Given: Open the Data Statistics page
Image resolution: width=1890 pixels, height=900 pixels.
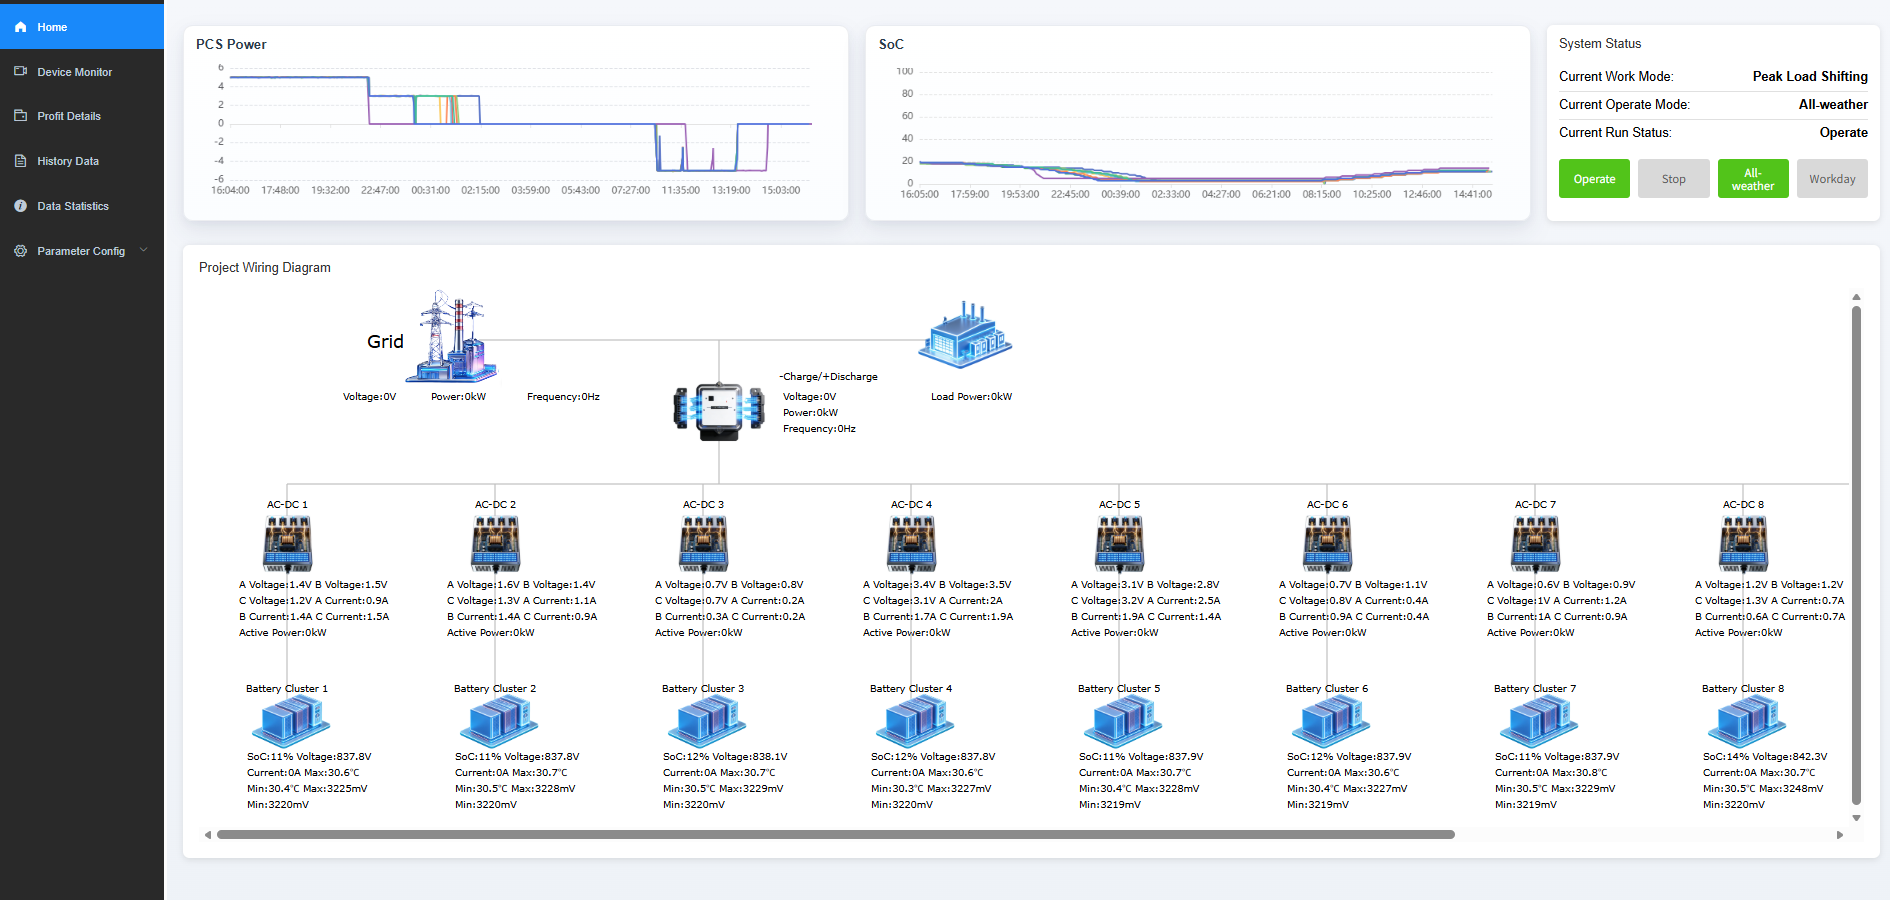Looking at the screenshot, I should pos(73,206).
